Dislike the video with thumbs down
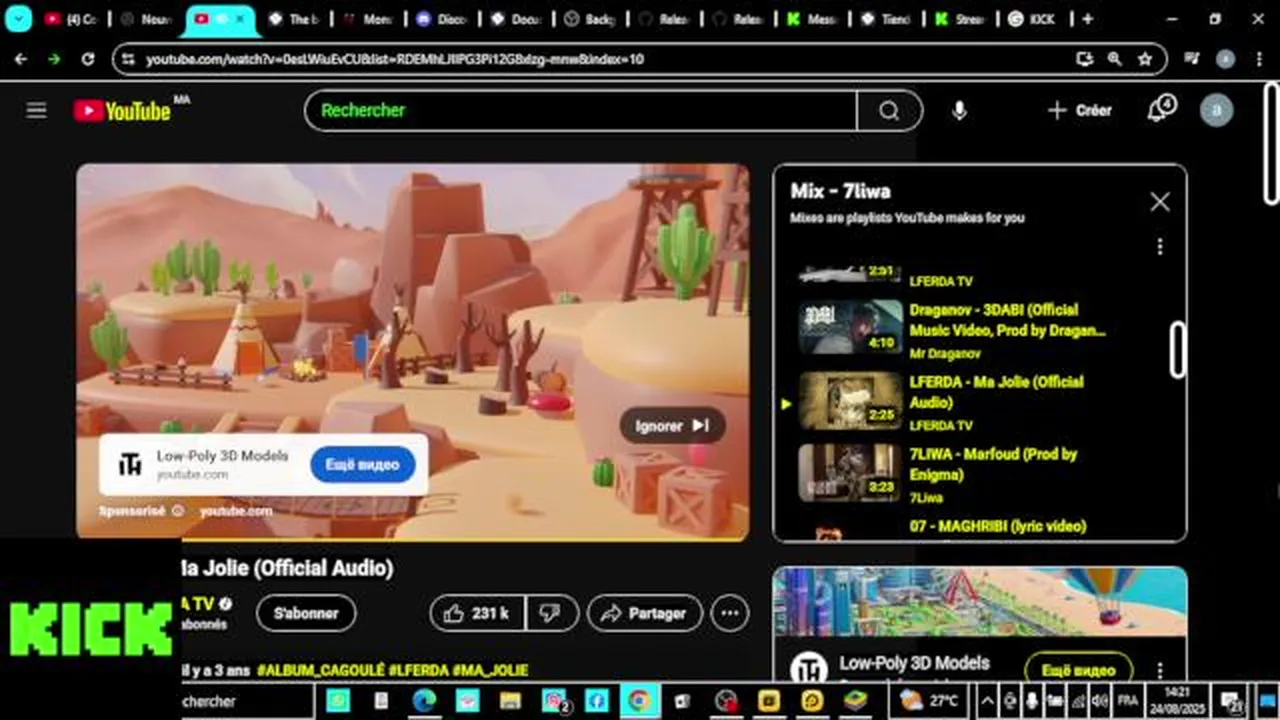Screen dimensions: 1280x720 pyautogui.click(x=550, y=613)
